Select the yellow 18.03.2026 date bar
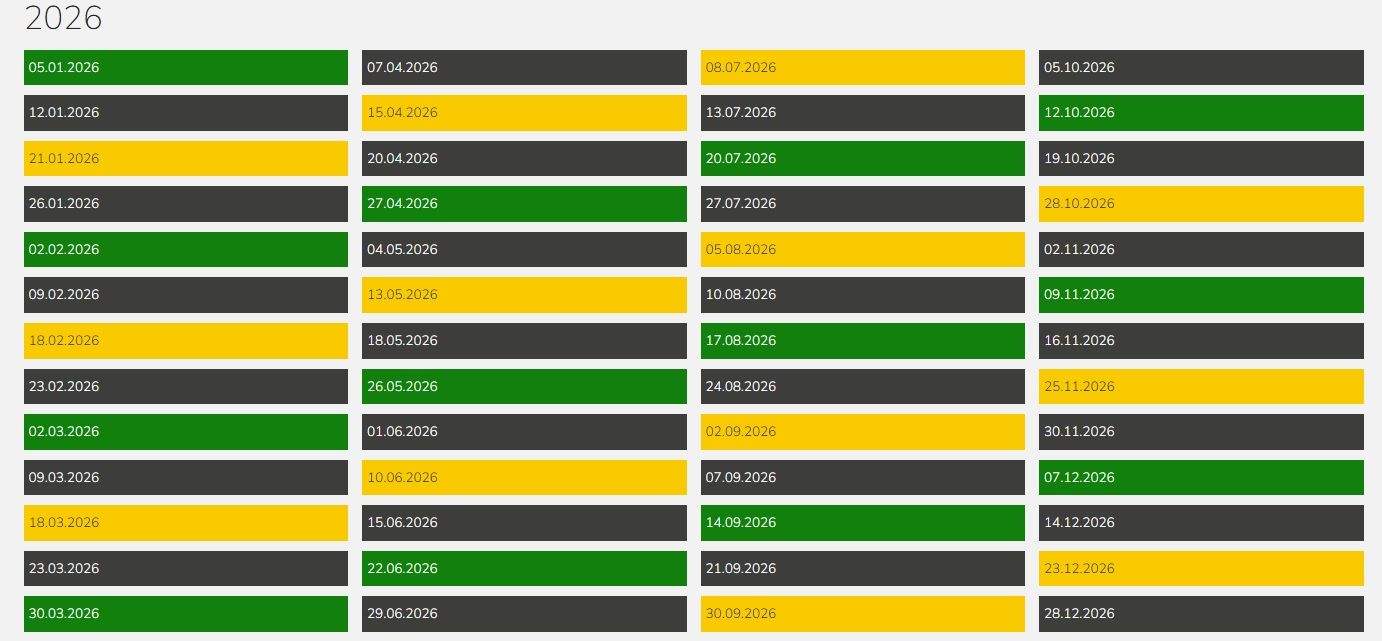Screen dimensions: 1382x641 [x=185, y=522]
